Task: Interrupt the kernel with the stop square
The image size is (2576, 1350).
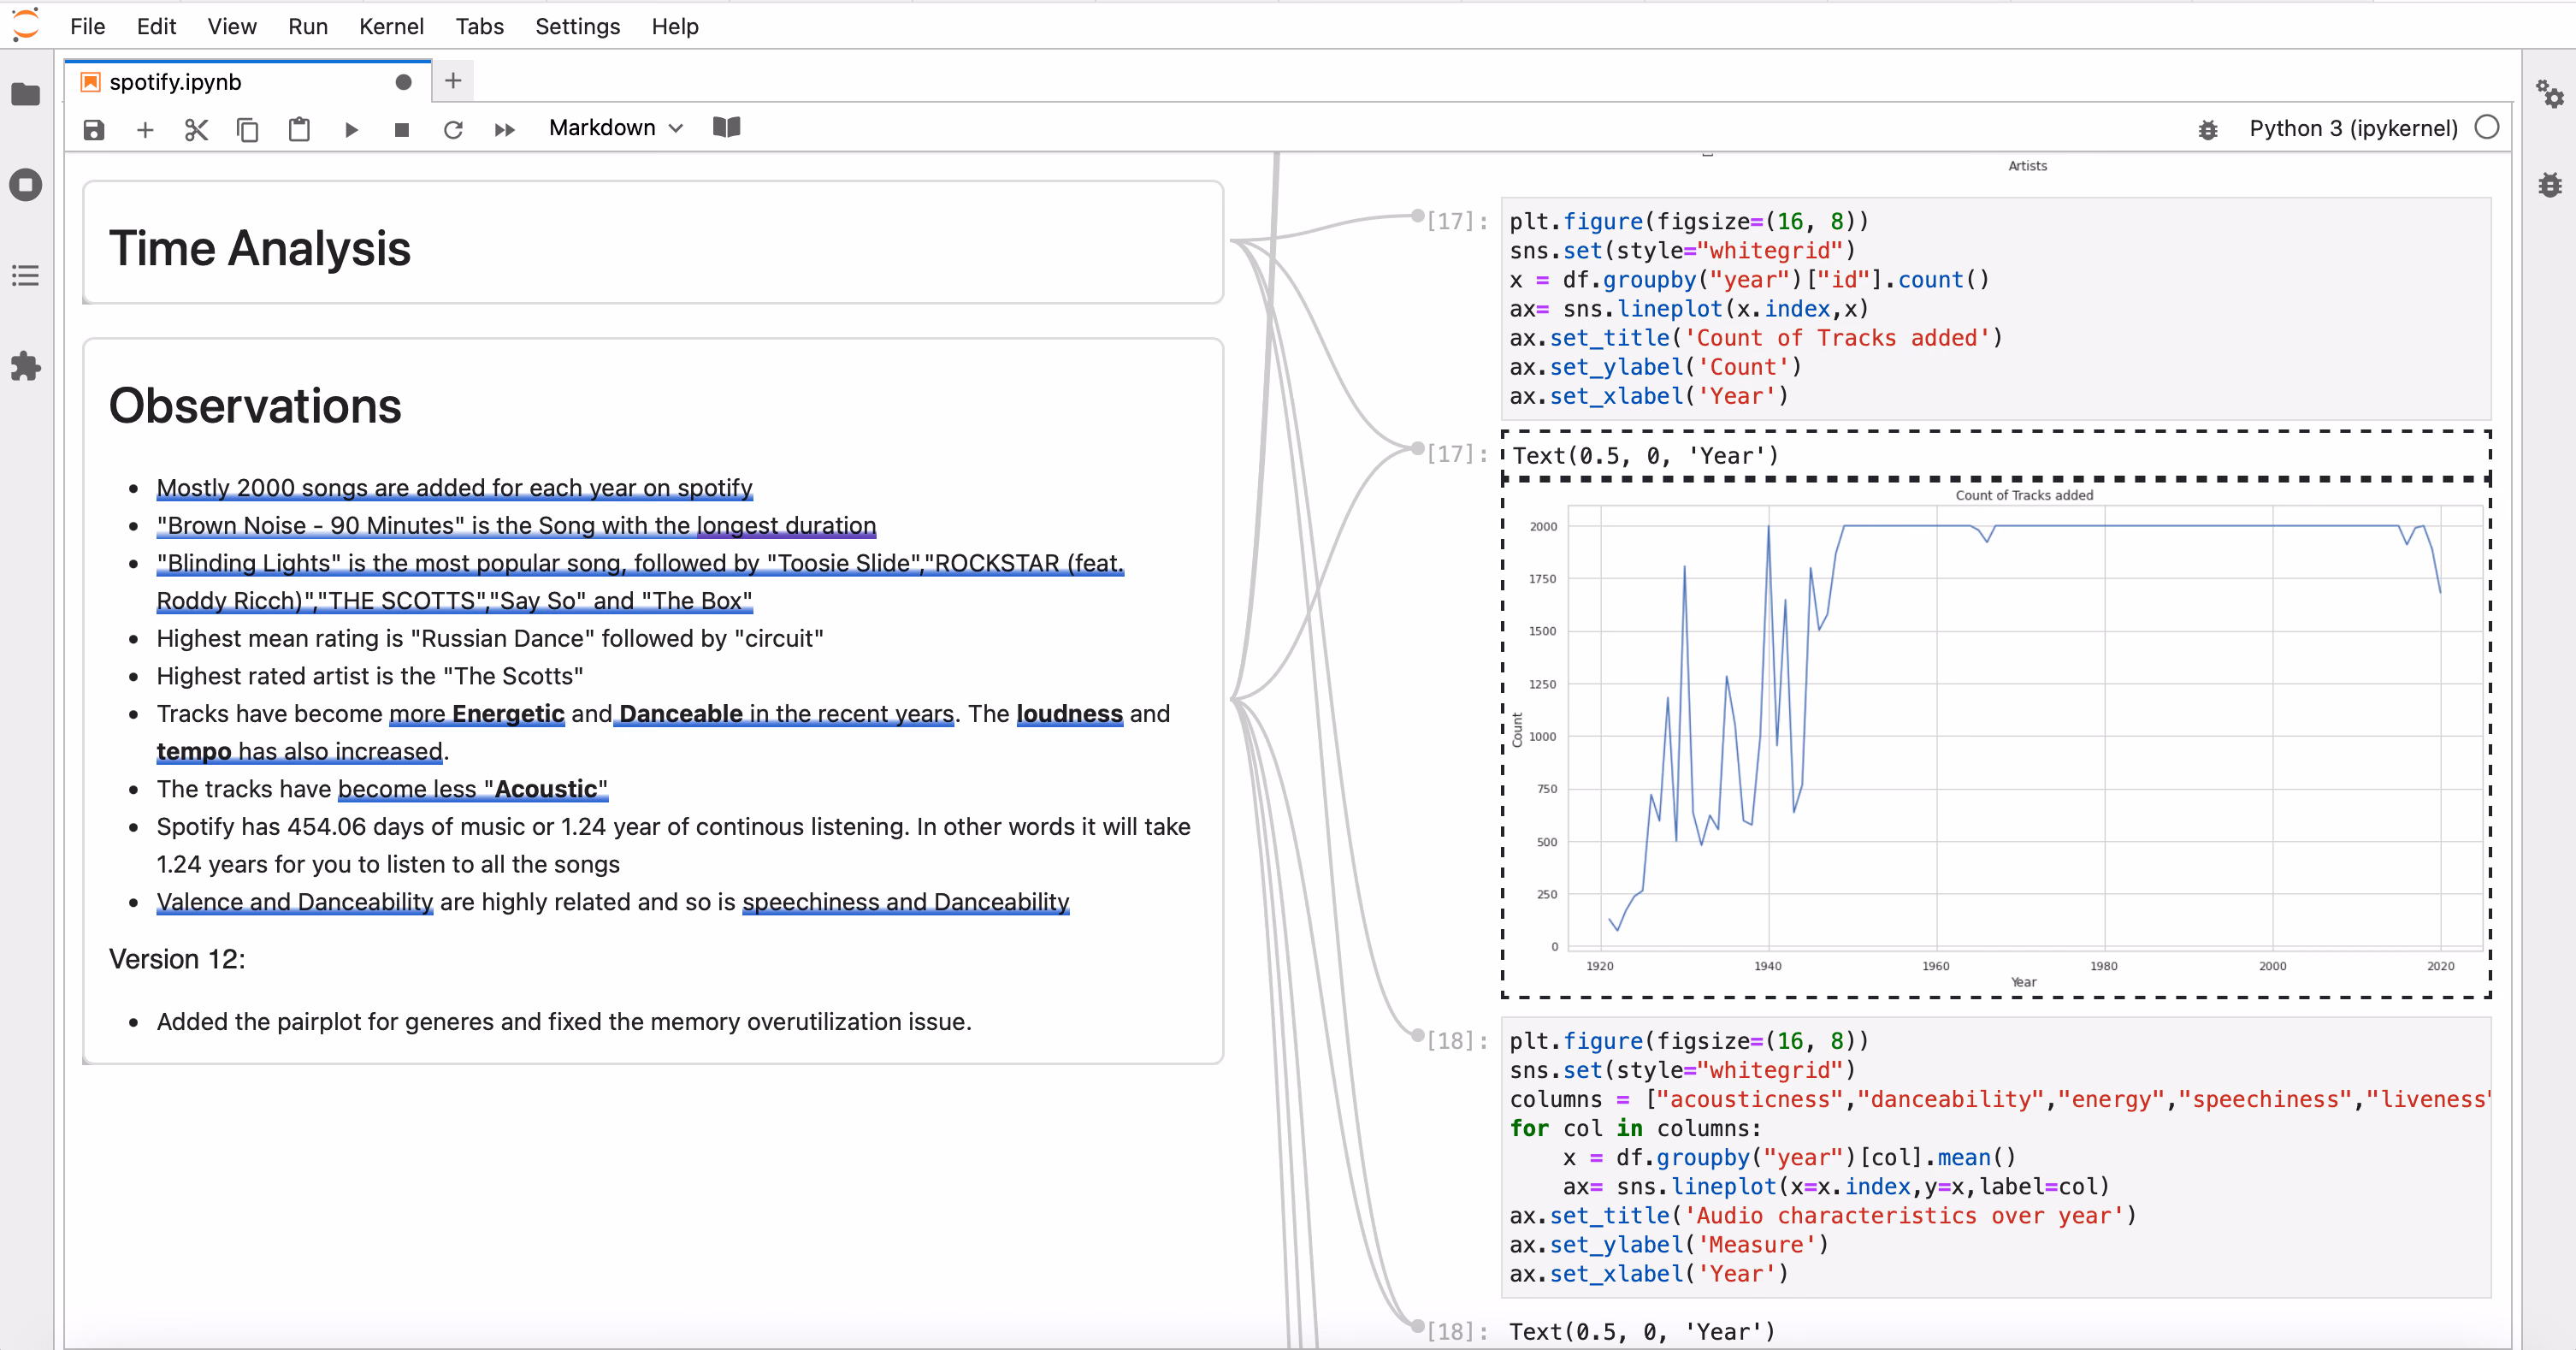Action: click(402, 130)
